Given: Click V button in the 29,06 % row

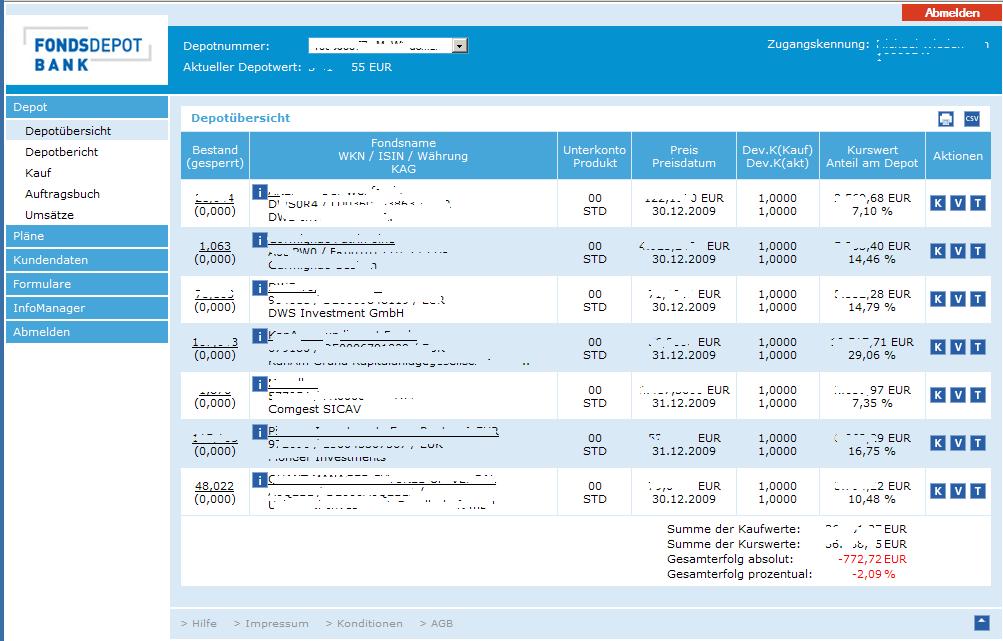Looking at the screenshot, I should pos(958,347).
